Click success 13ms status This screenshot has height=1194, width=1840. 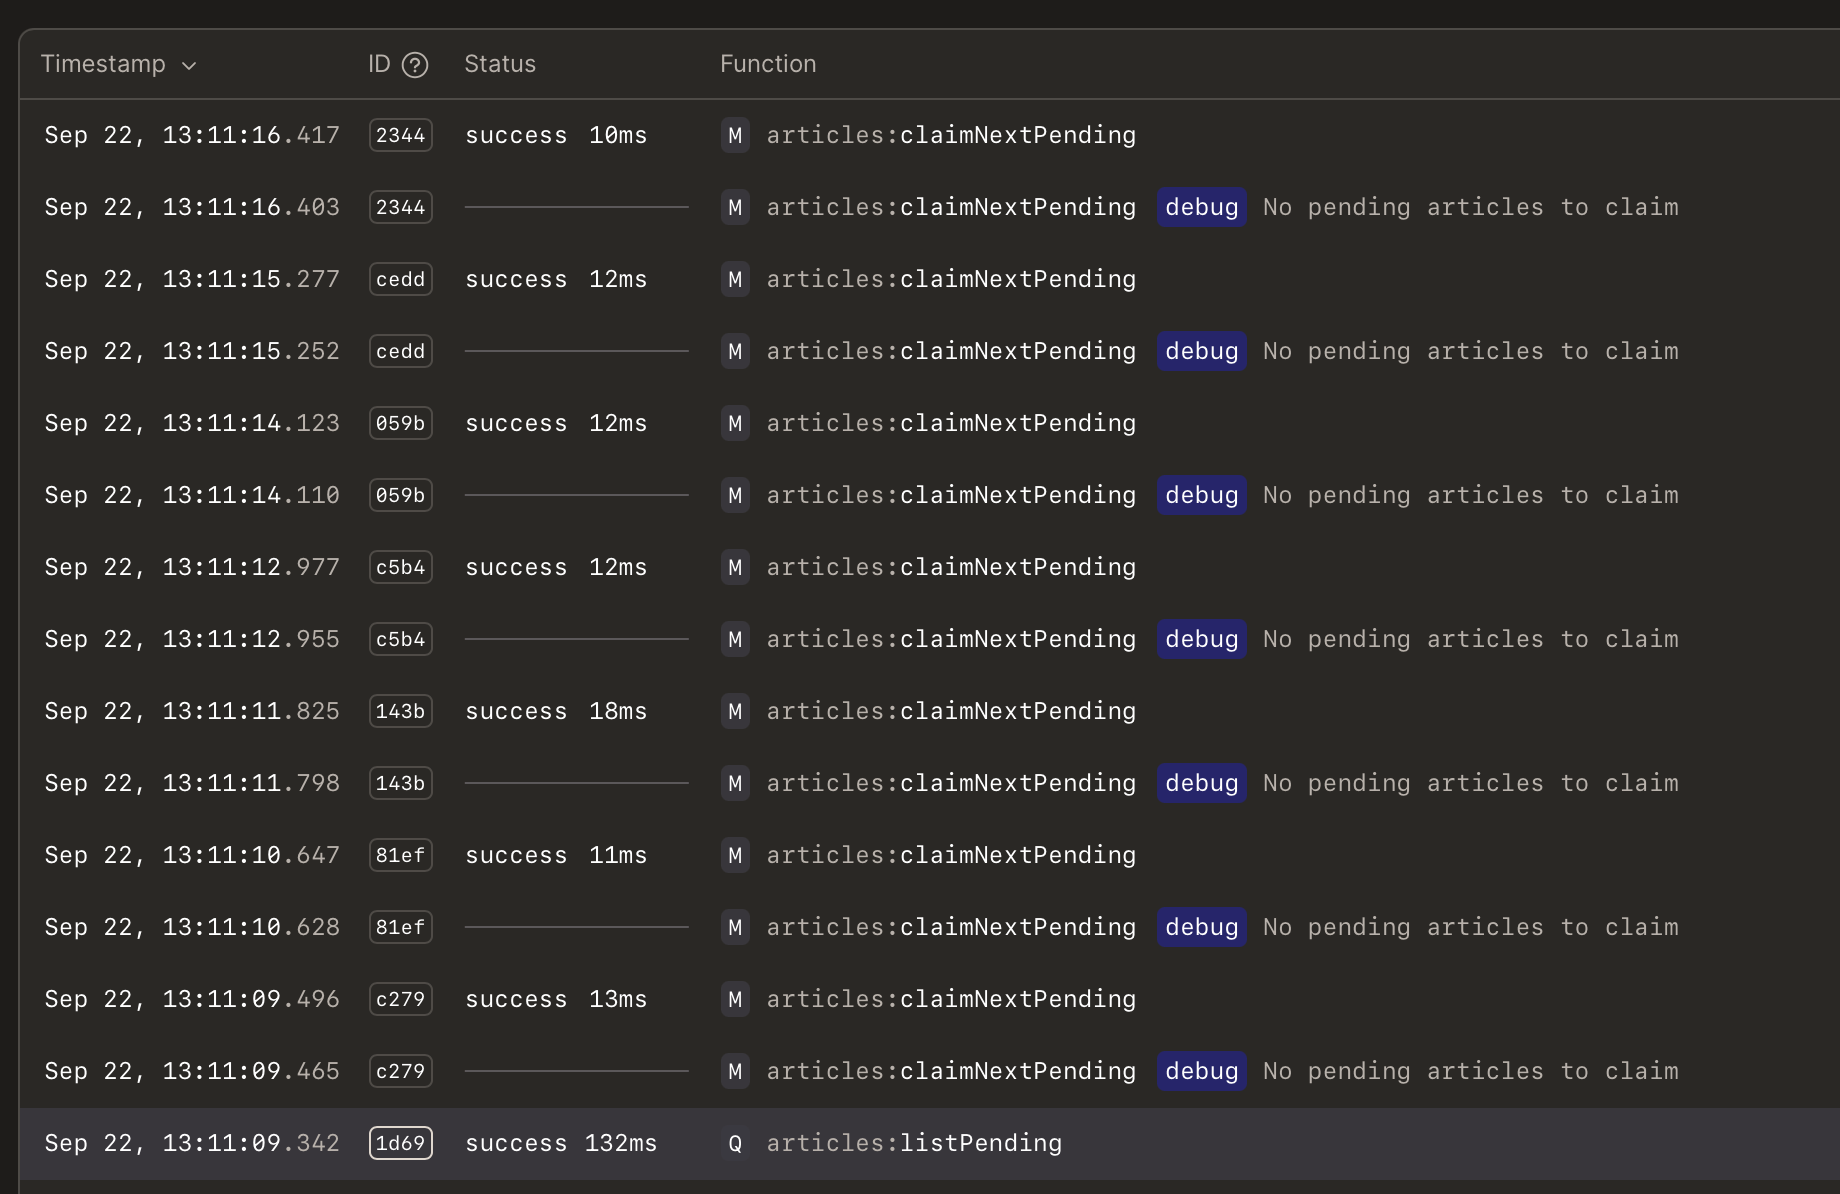pyautogui.click(x=556, y=999)
